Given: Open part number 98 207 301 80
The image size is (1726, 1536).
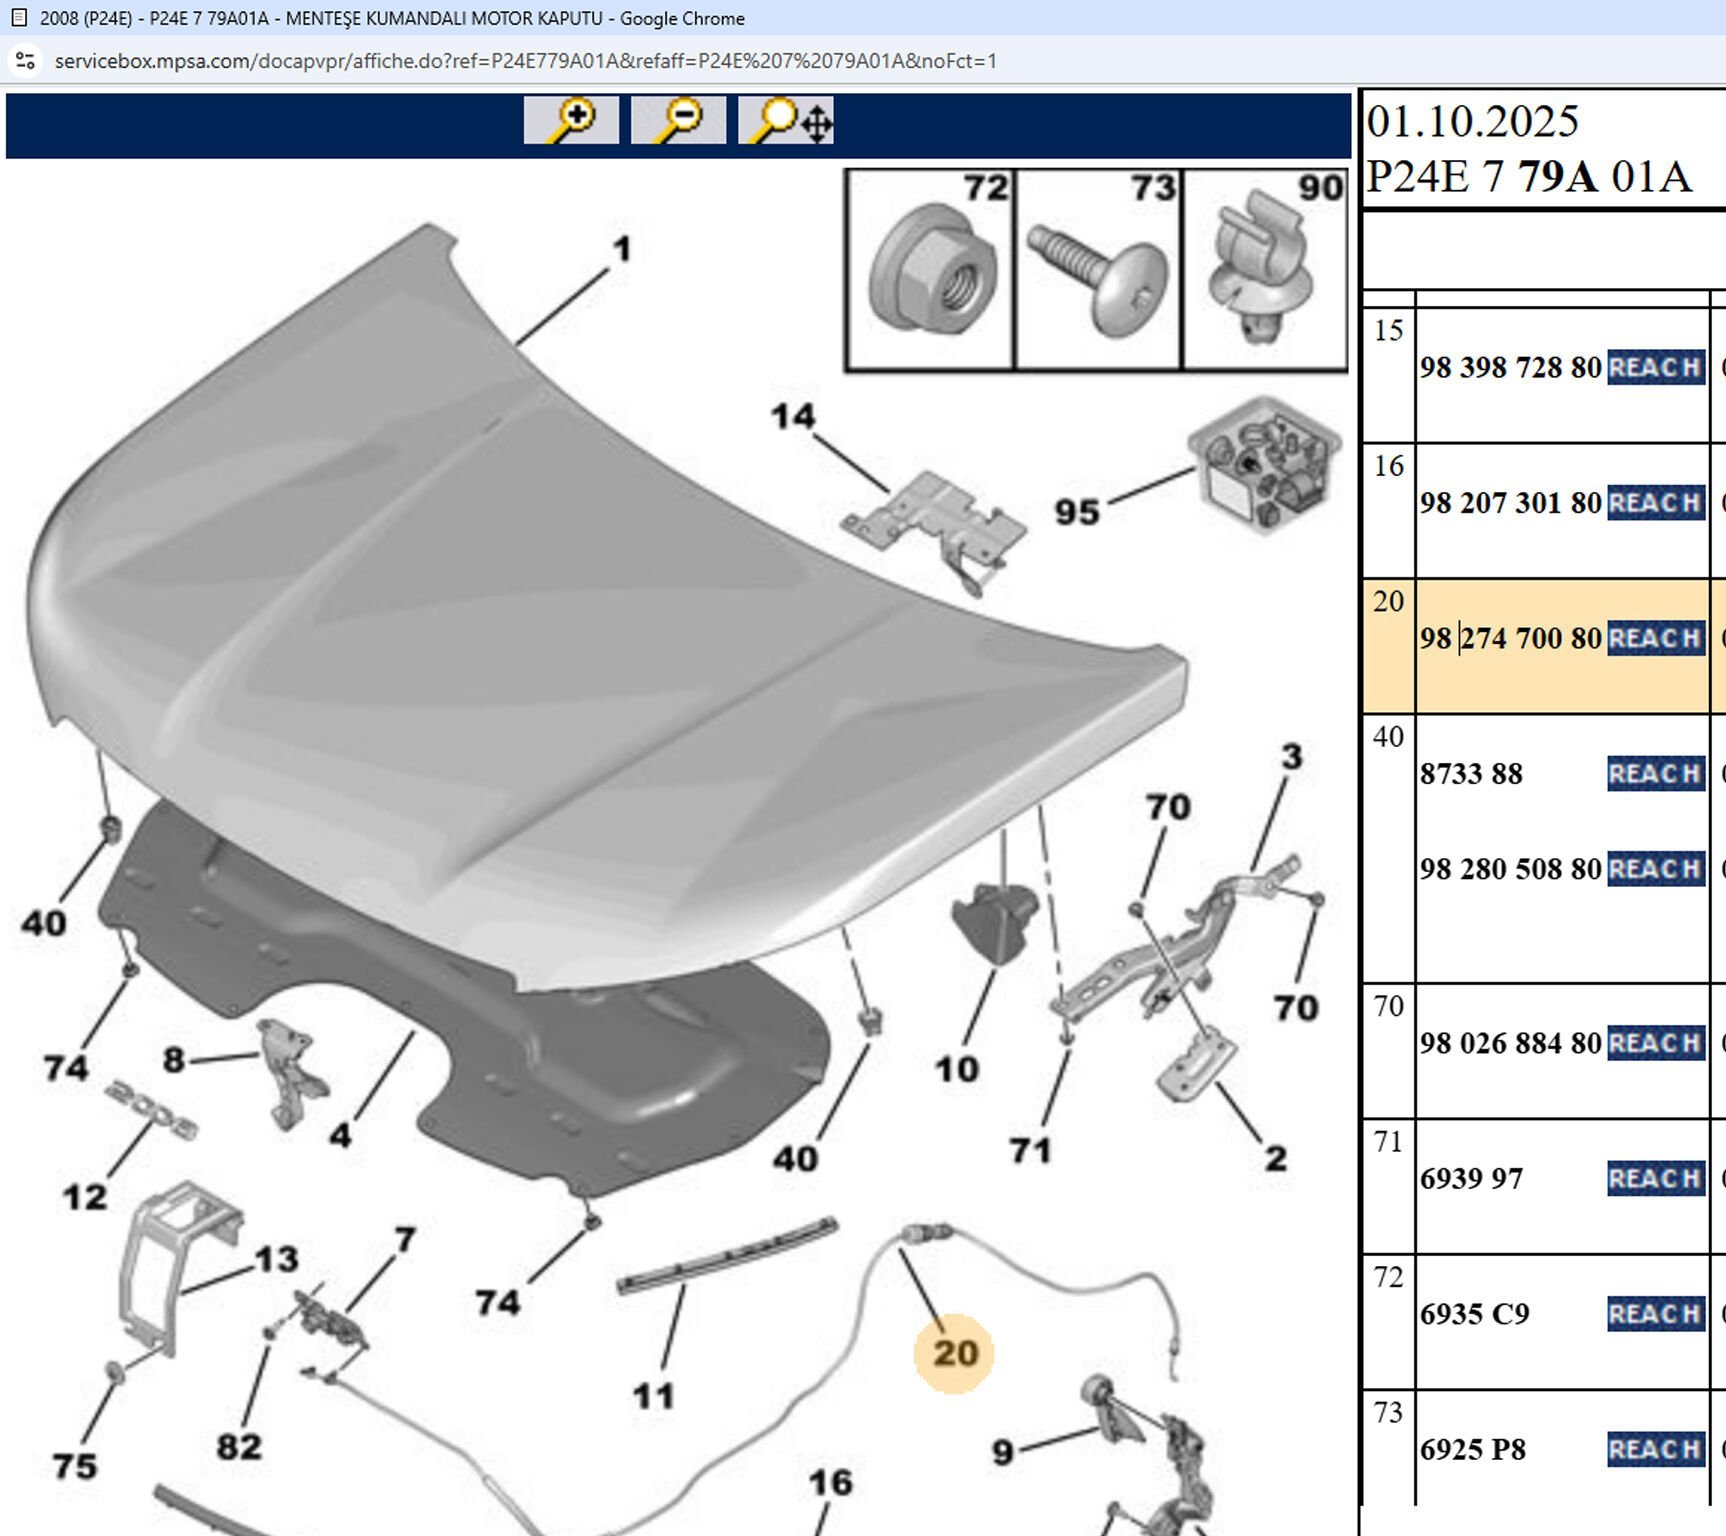Looking at the screenshot, I should [1510, 503].
